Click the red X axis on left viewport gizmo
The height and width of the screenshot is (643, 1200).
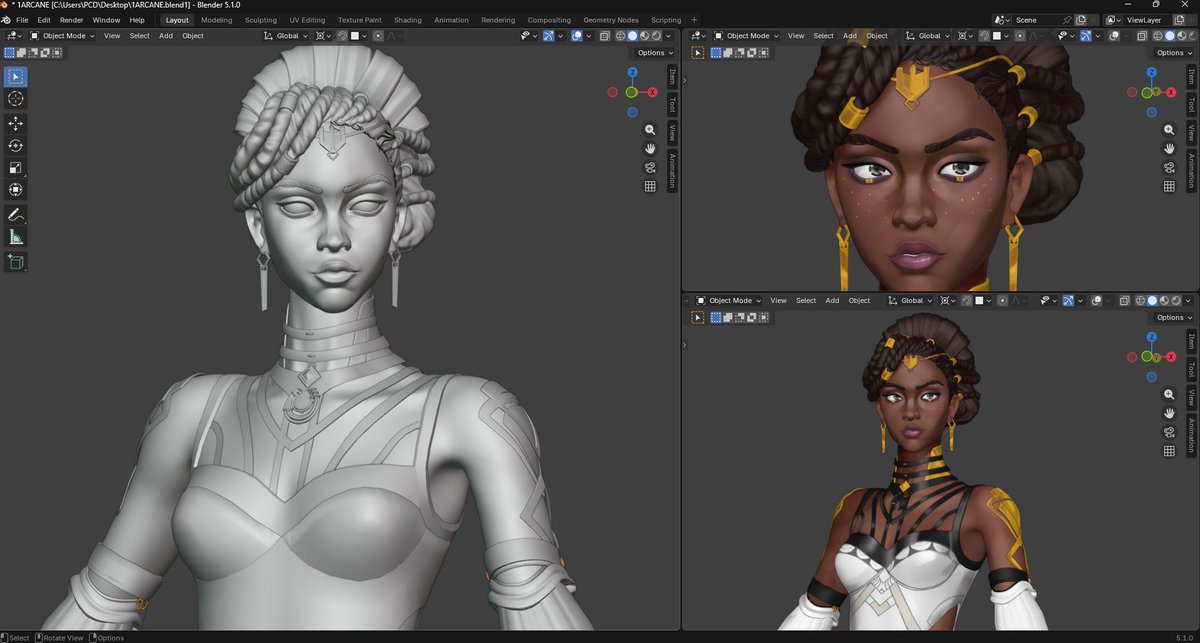652,92
